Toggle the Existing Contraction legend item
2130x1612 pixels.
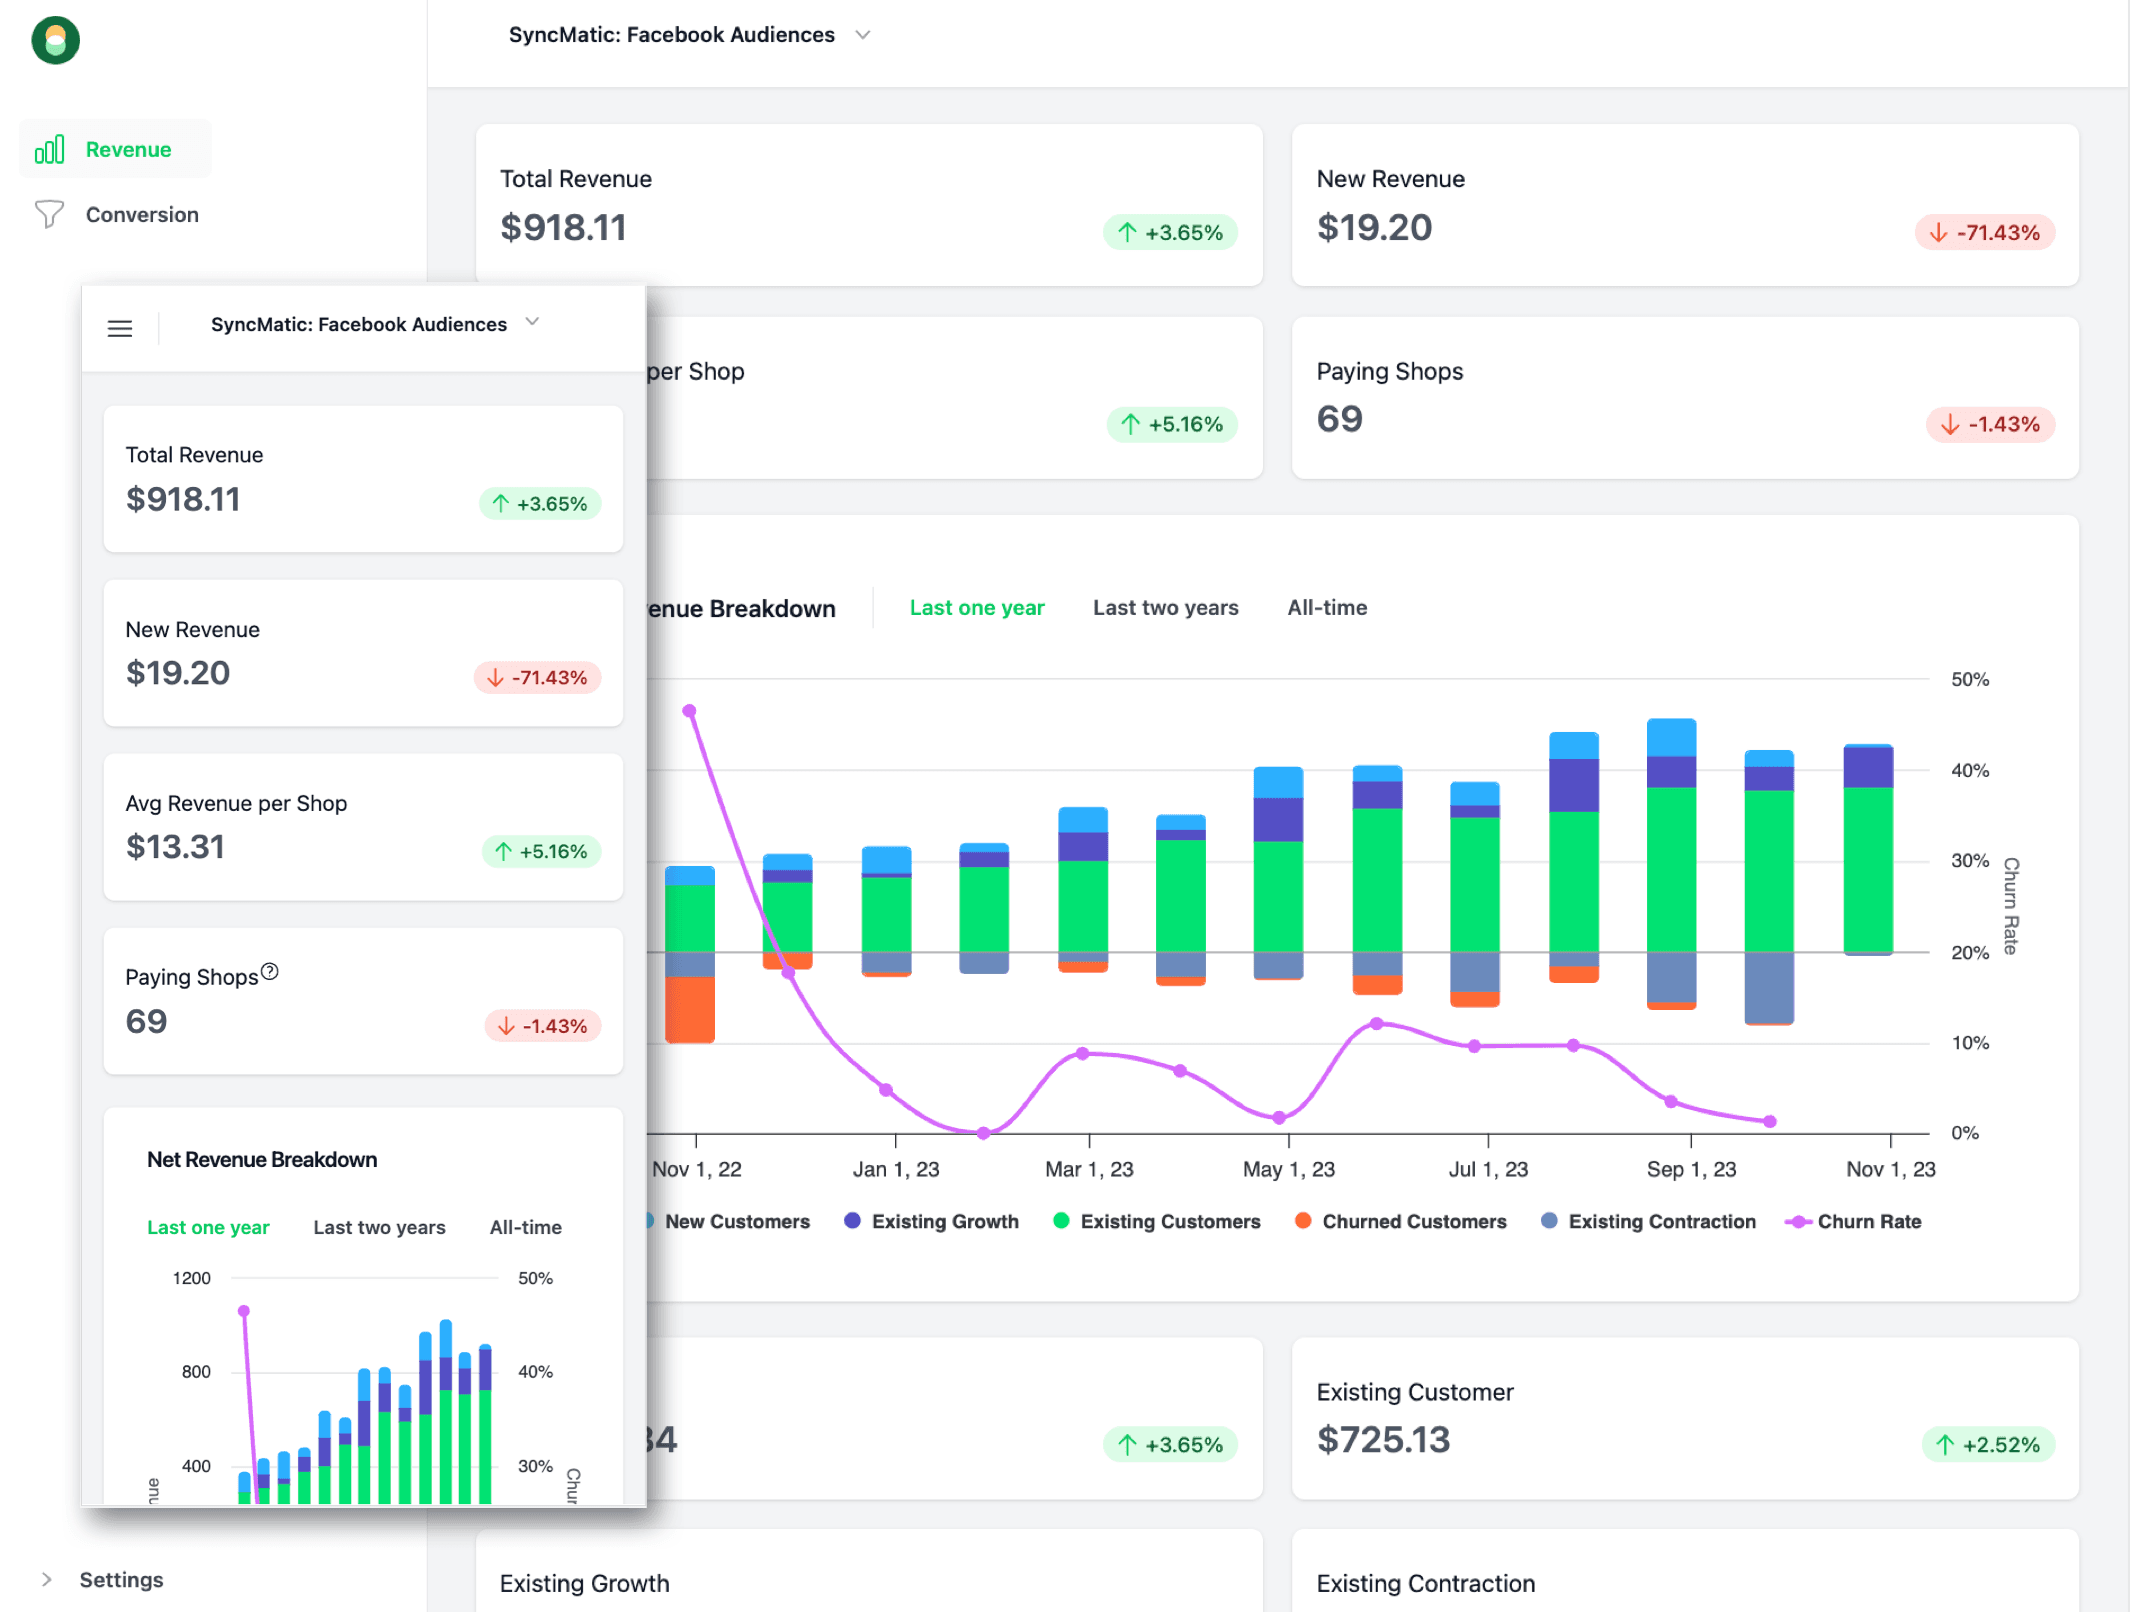(1649, 1221)
